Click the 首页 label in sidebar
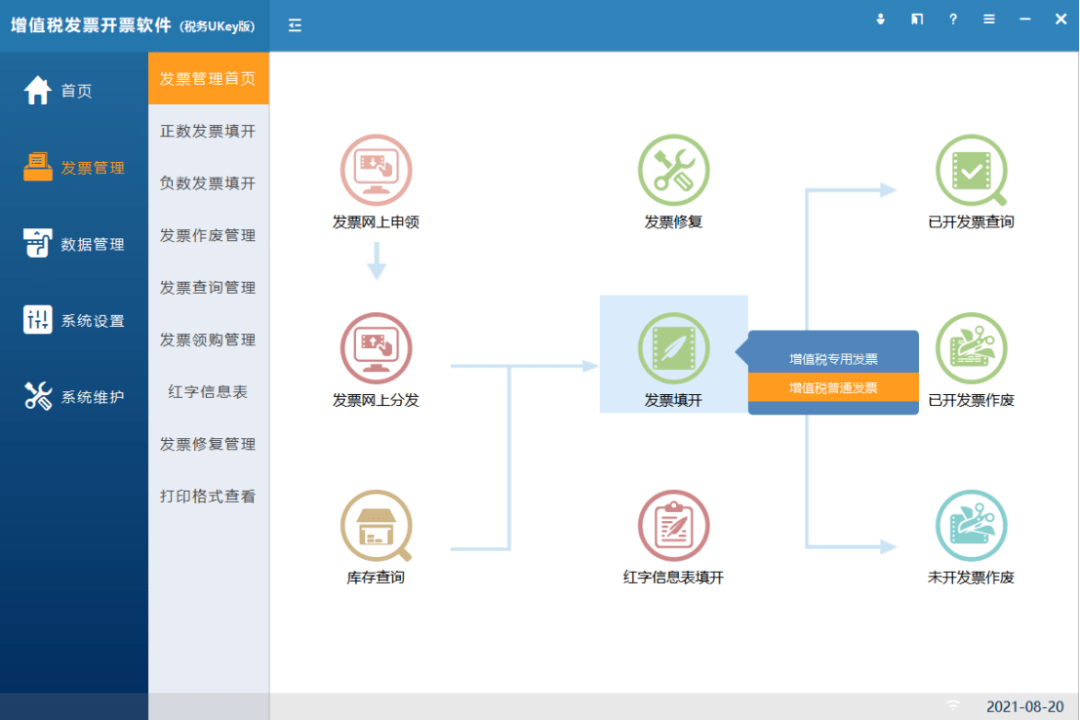The height and width of the screenshot is (720, 1080). click(x=76, y=91)
